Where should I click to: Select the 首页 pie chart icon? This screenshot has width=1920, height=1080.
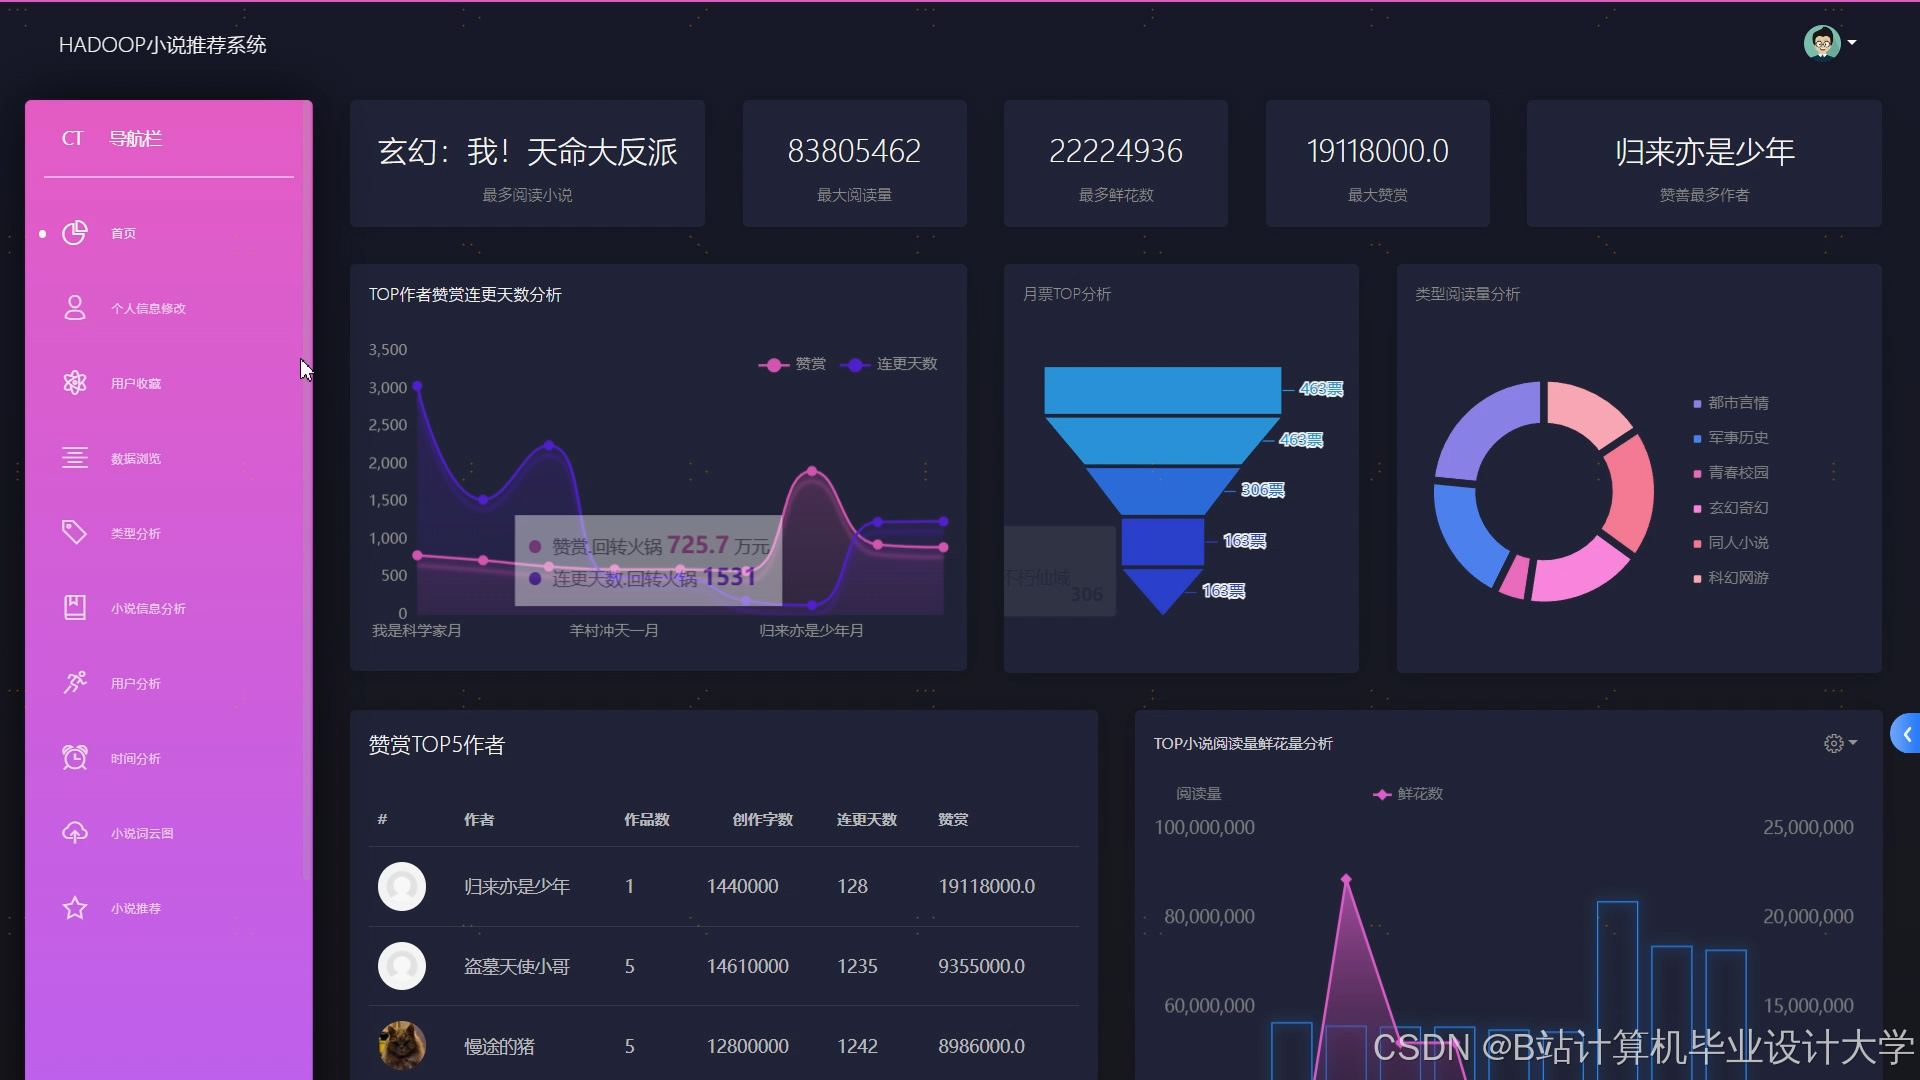click(75, 233)
